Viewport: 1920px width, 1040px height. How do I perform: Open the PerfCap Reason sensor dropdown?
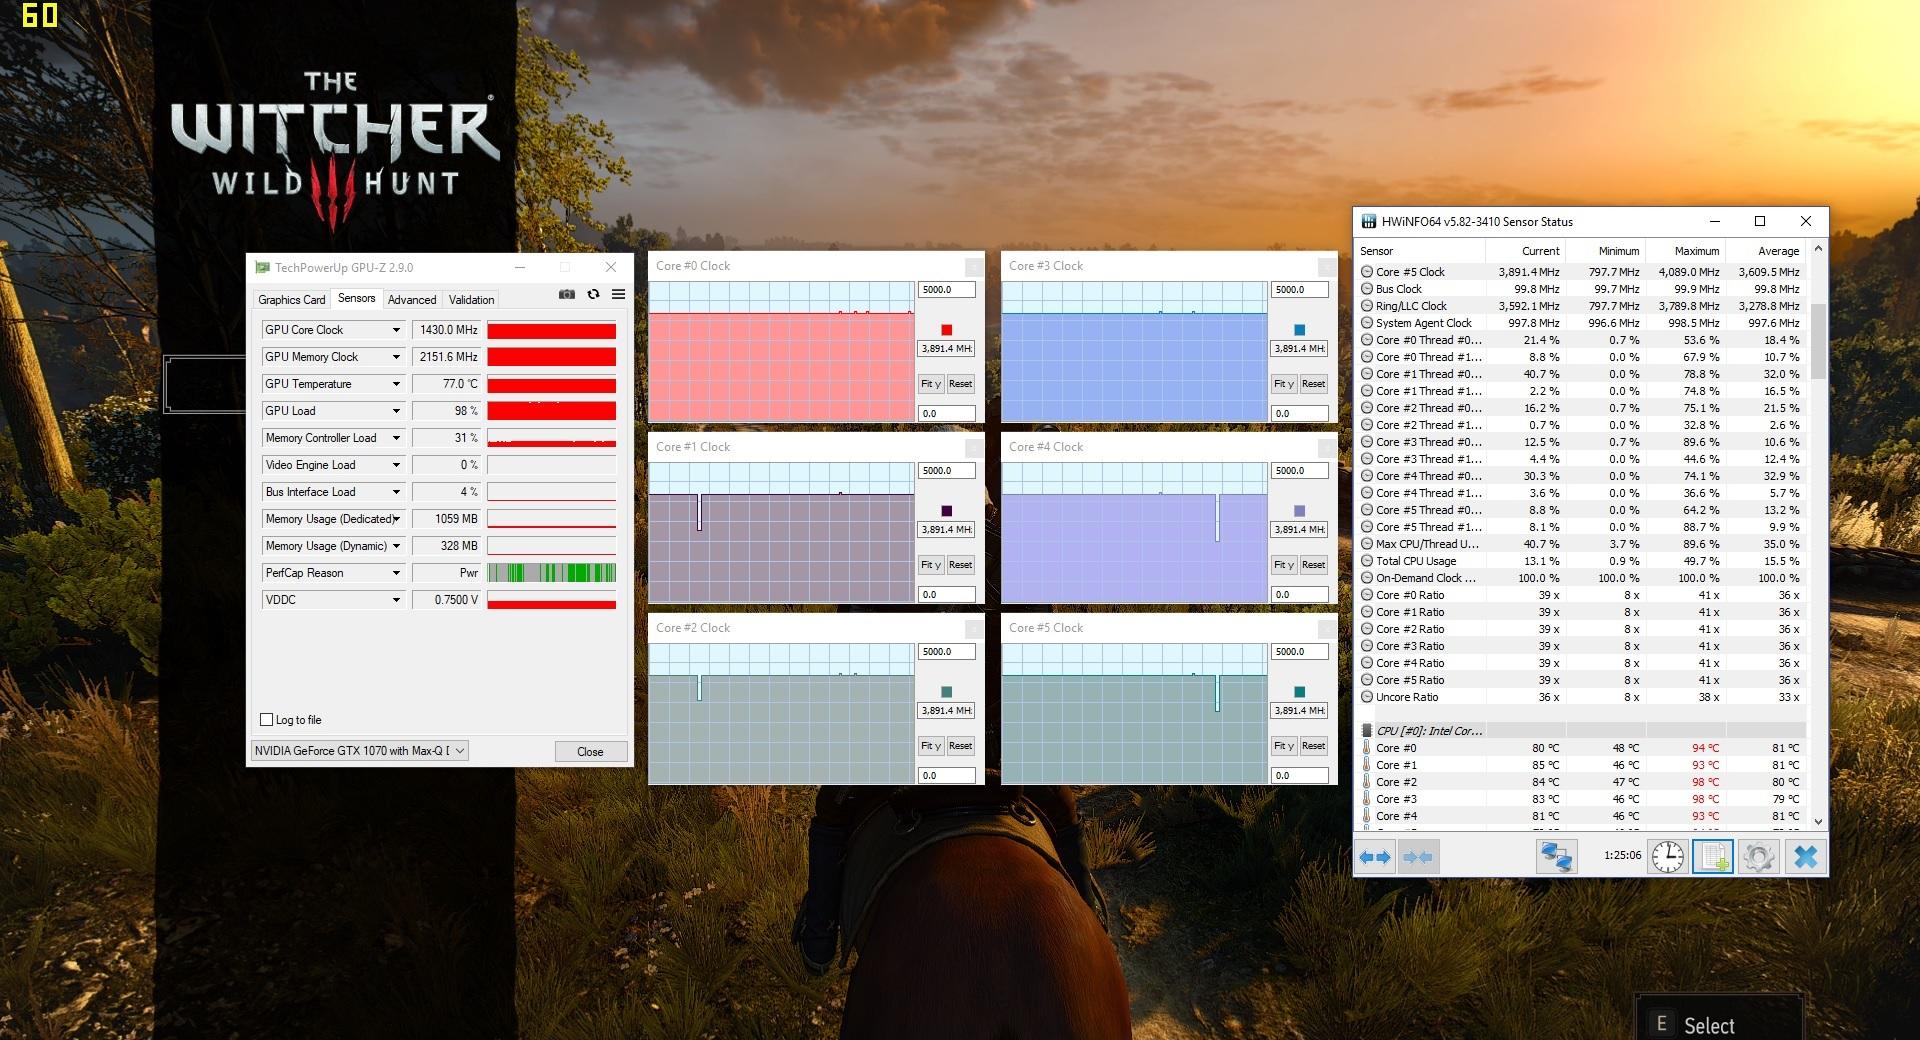pyautogui.click(x=396, y=573)
